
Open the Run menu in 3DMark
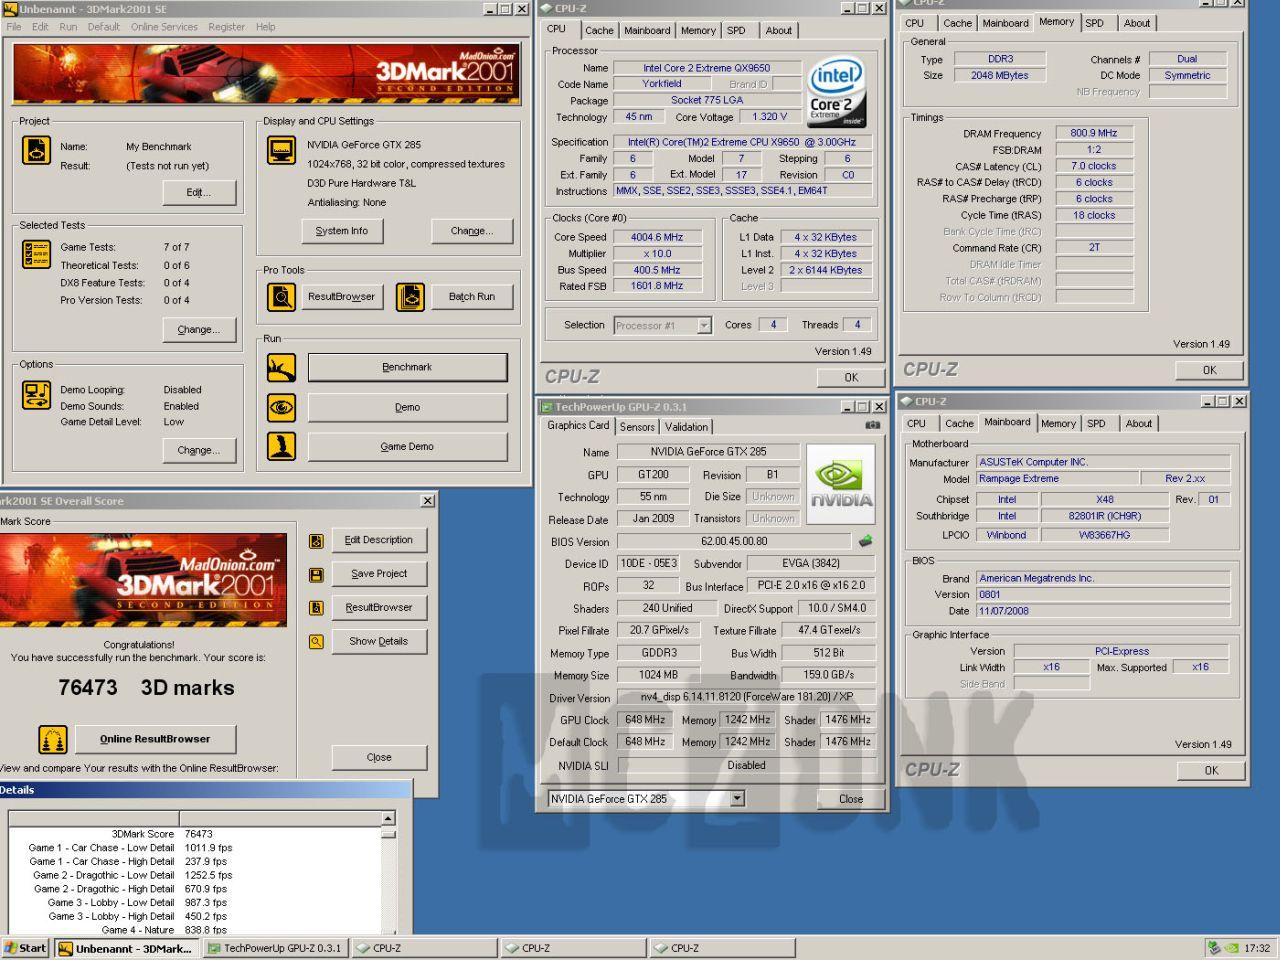(x=68, y=27)
